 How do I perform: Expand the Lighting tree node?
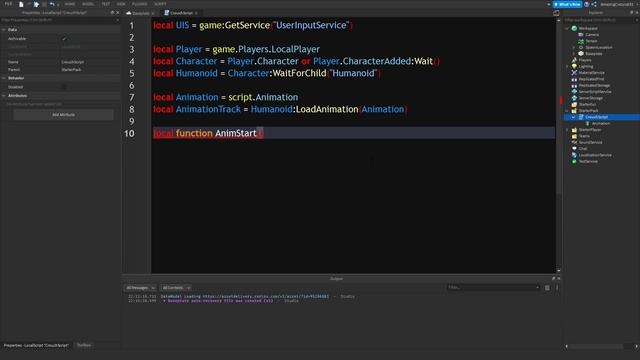pos(567,67)
